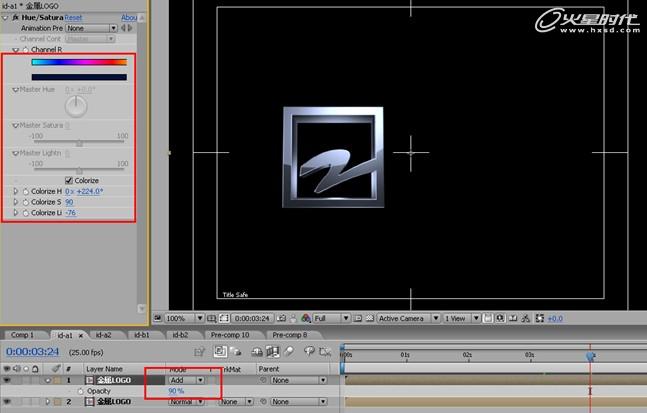Click Colorize Saturation value 90

coord(69,202)
